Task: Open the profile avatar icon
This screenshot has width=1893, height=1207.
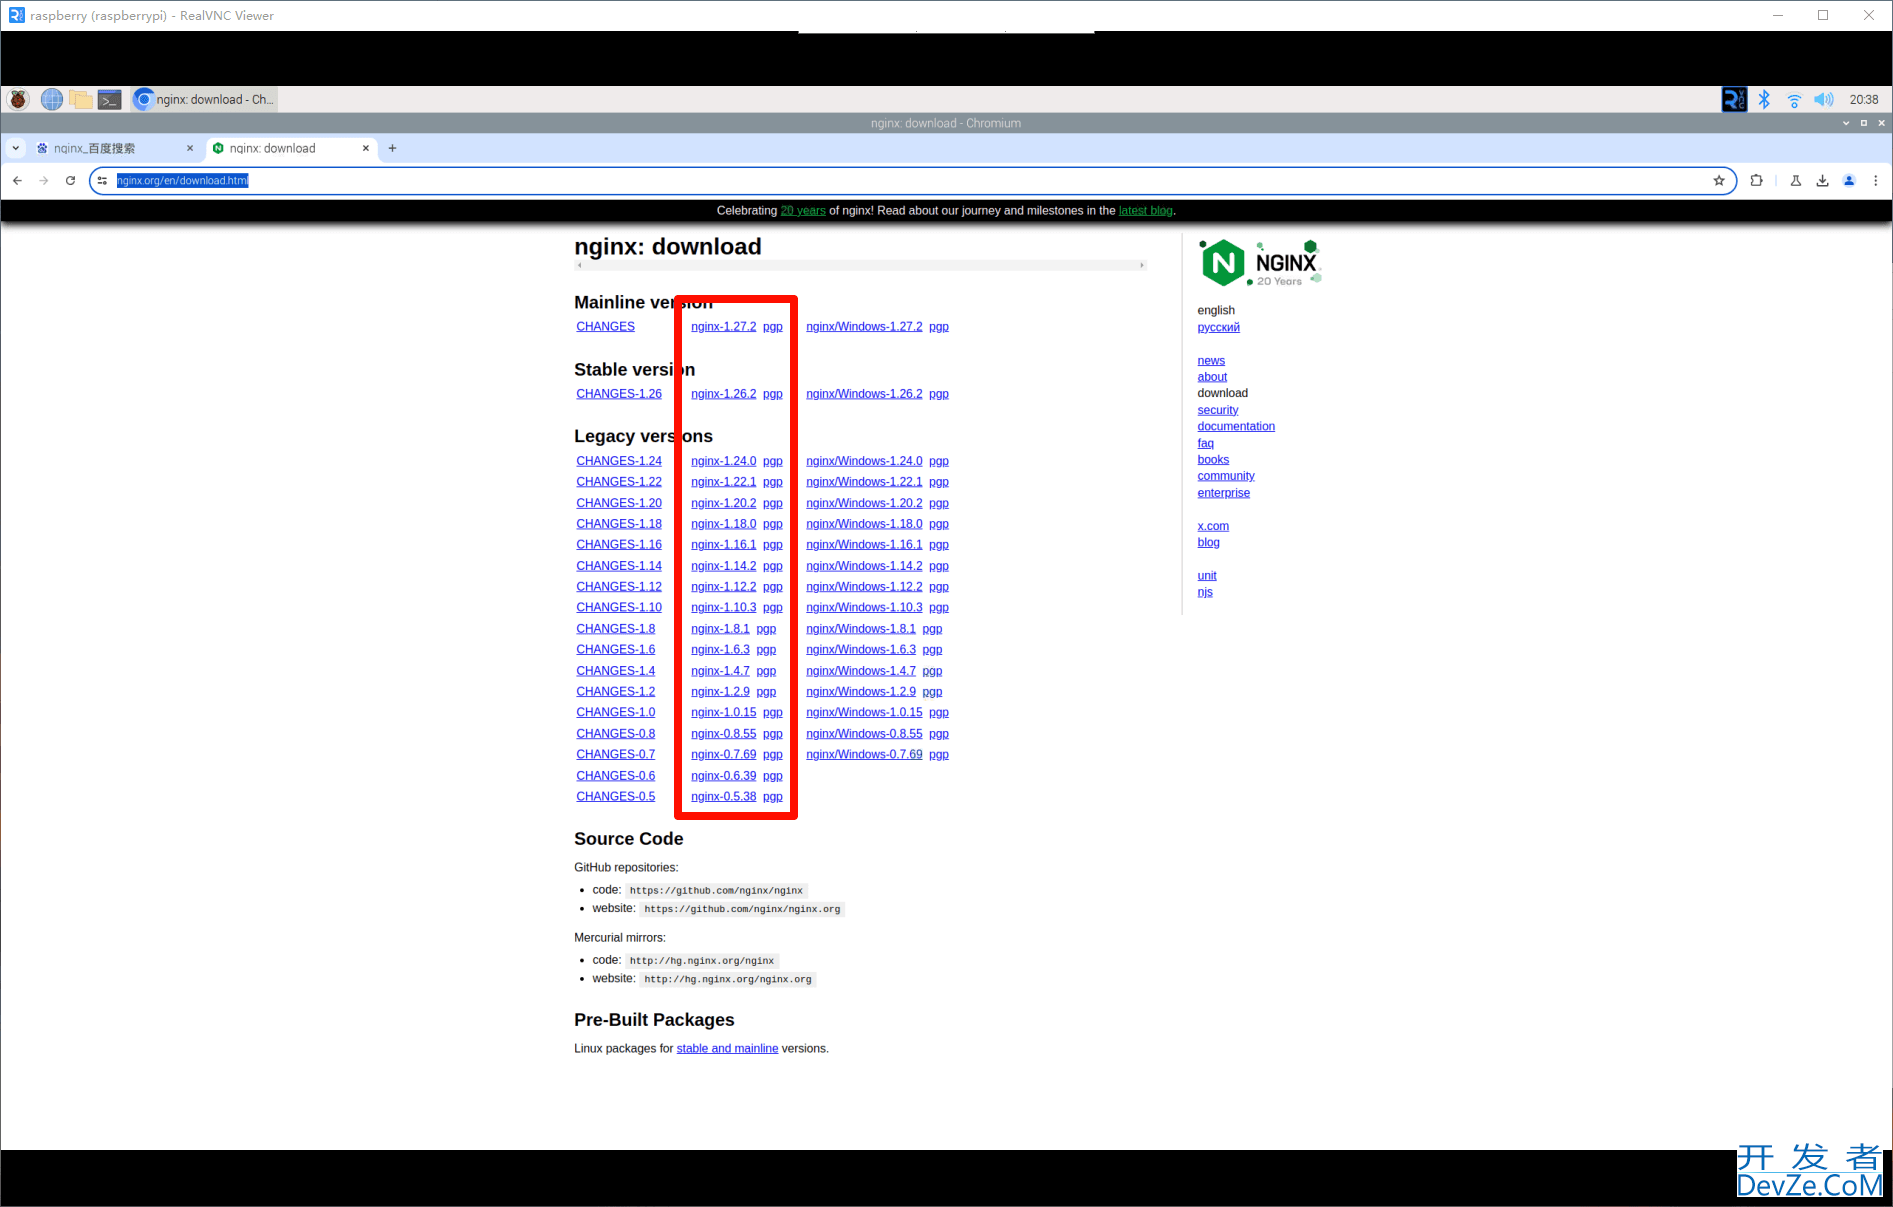Action: pos(1849,180)
